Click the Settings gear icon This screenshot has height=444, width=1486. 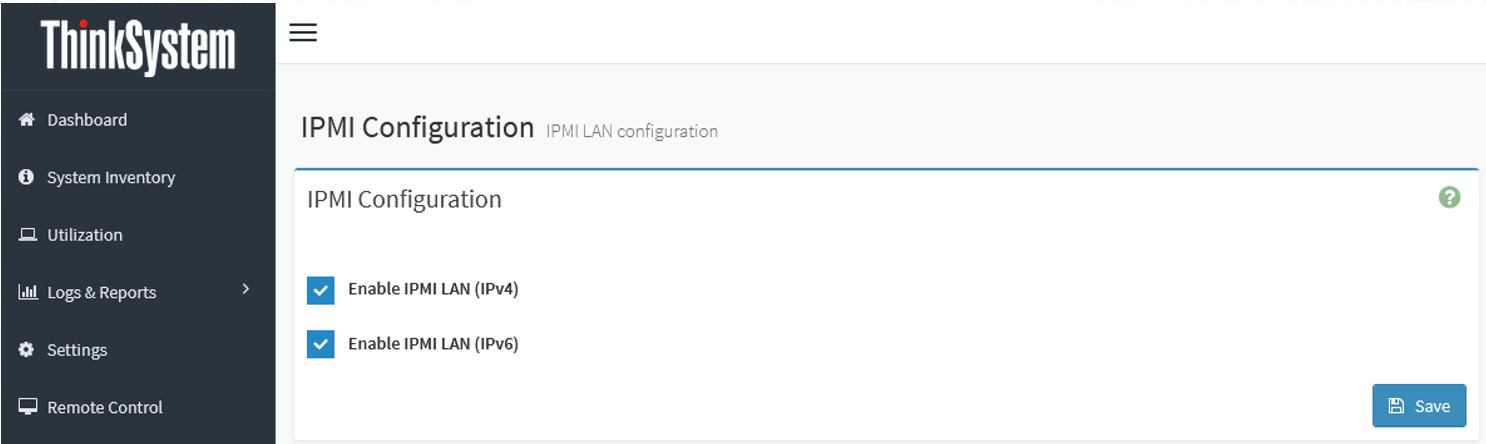27,350
